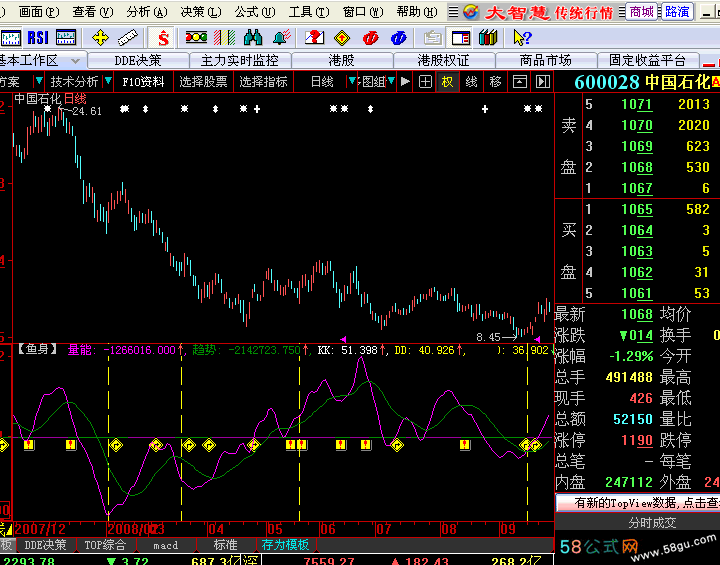
Task: Switch to the 主力实时监控 tab
Action: [x=240, y=60]
